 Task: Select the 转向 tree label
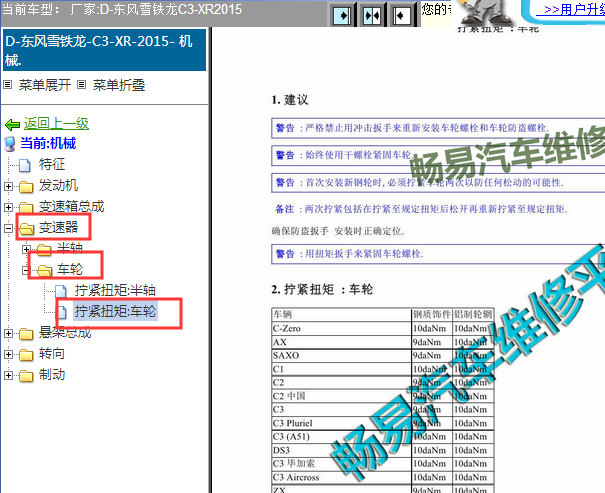coord(52,353)
